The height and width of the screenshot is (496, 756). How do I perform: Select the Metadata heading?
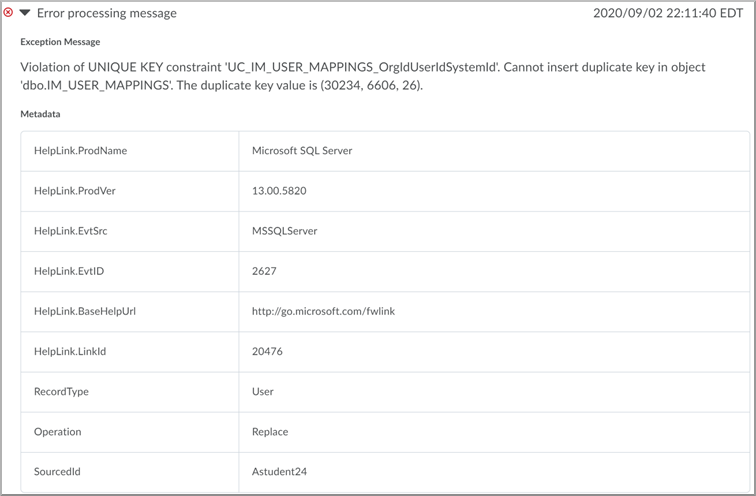(x=40, y=114)
